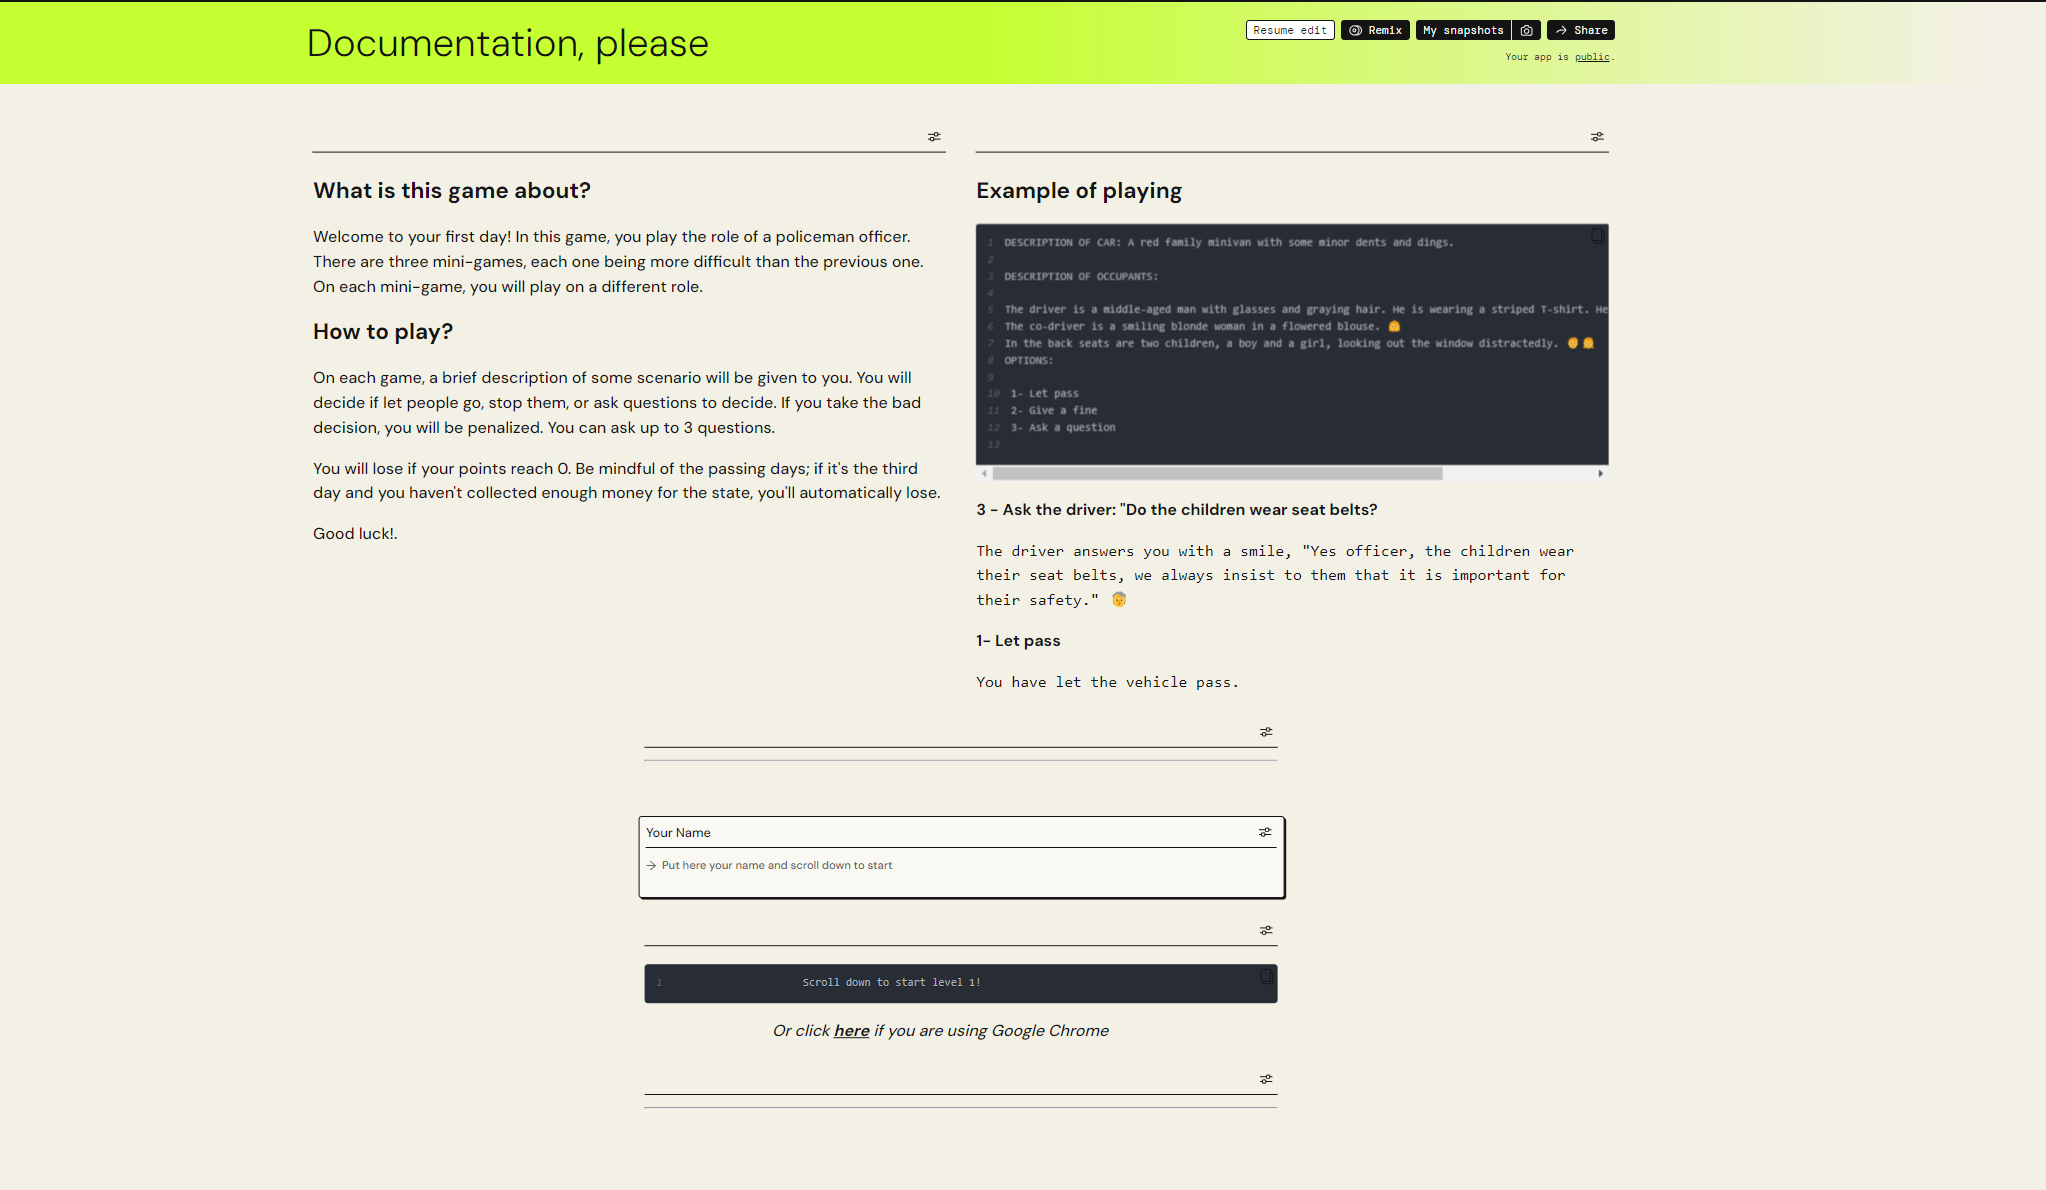Open cell options beside the Your Name field
Viewport: 2046px width, 1190px height.
(x=1265, y=831)
